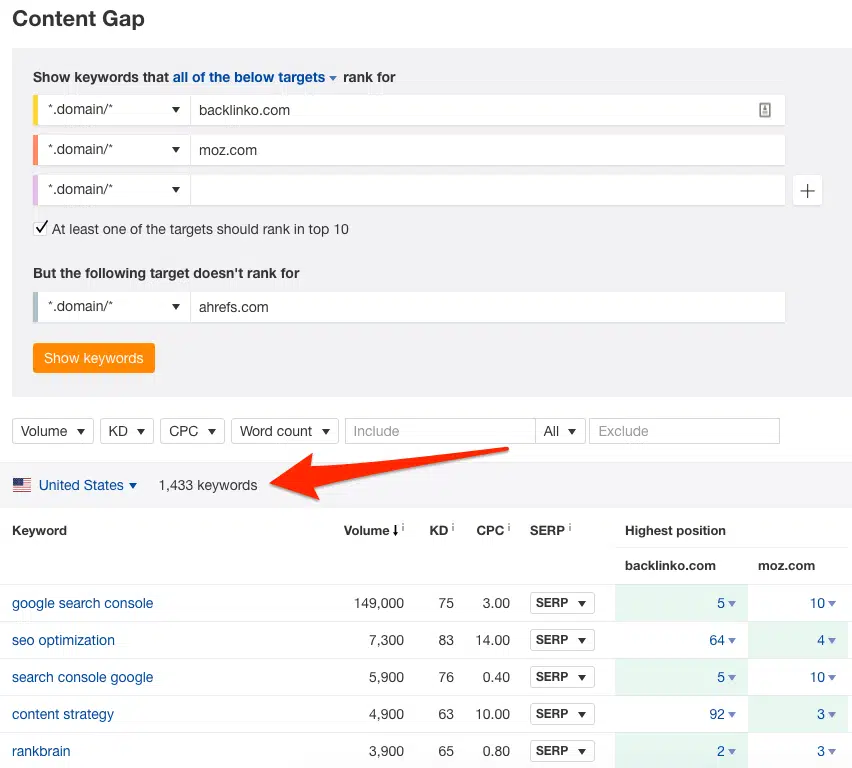Image resolution: width=852 pixels, height=768 pixels.
Task: Click the icon inside the backlinko.com input field
Action: [764, 109]
